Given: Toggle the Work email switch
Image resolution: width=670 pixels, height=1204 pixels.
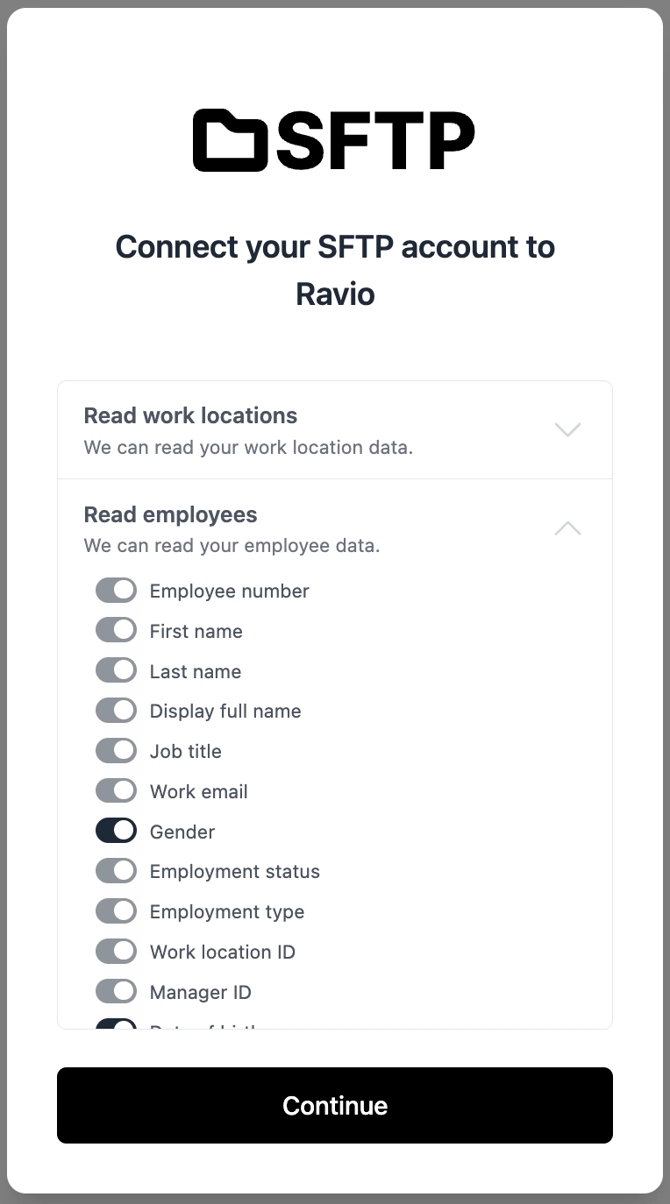Looking at the screenshot, I should pos(116,791).
